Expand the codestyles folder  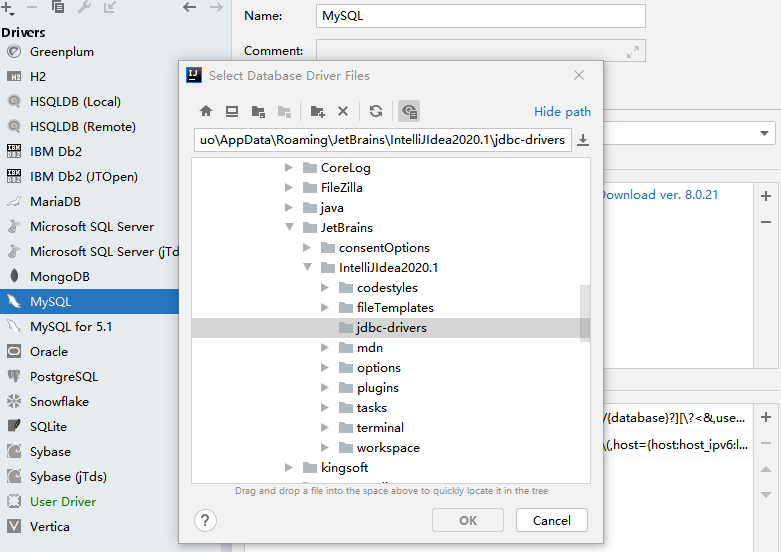pos(325,287)
